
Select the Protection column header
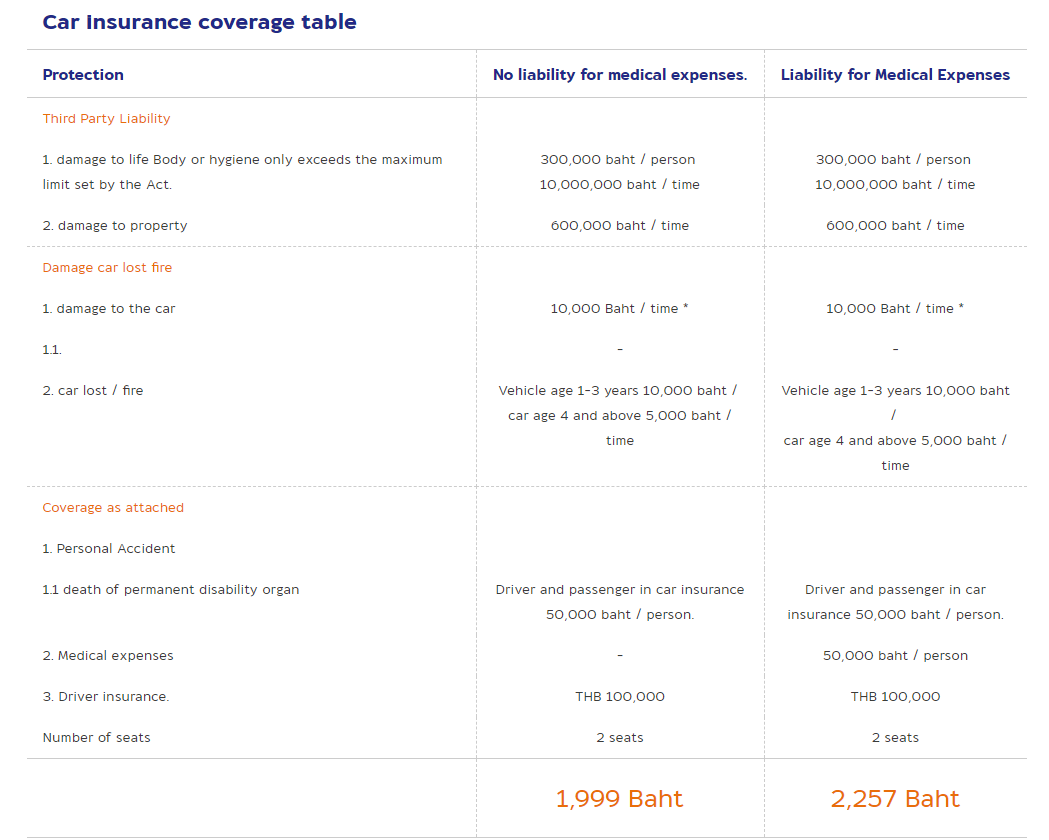[83, 74]
